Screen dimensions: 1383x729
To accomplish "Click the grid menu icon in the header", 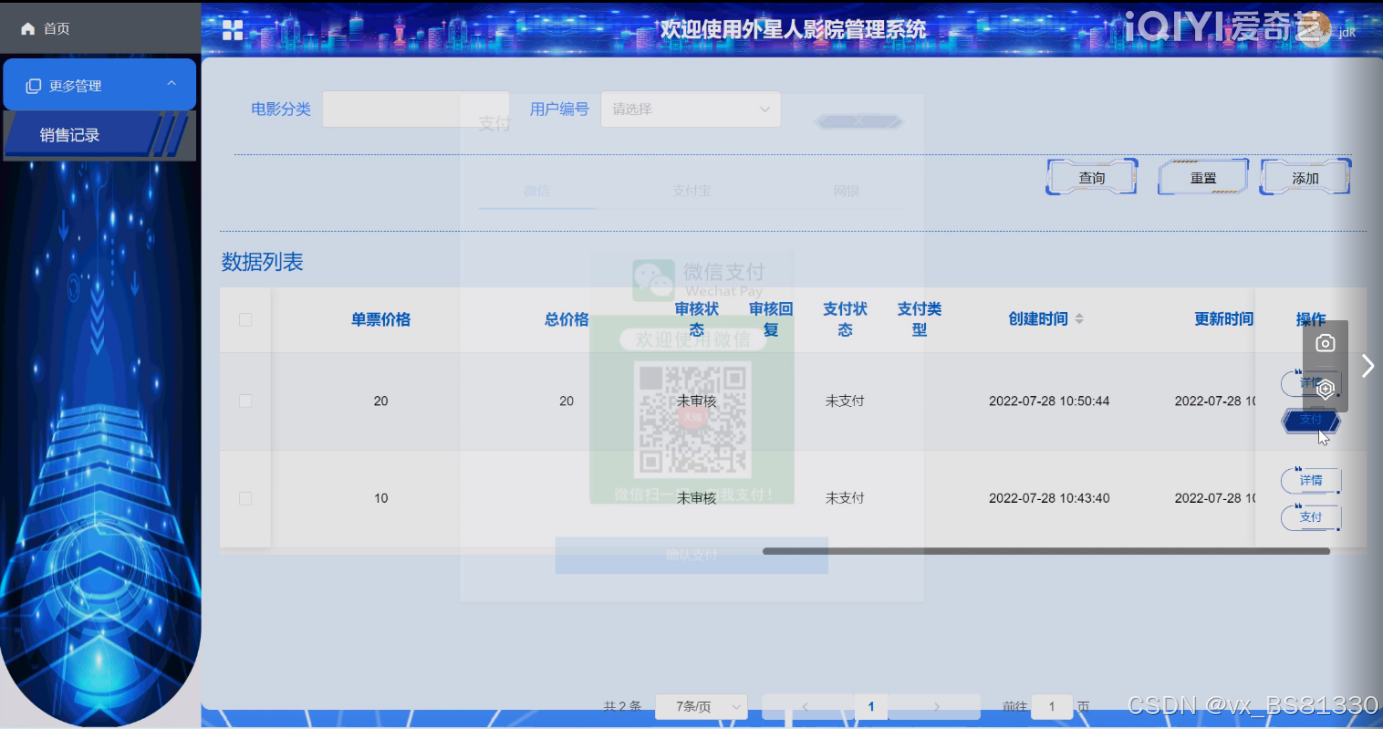I will click(x=233, y=30).
